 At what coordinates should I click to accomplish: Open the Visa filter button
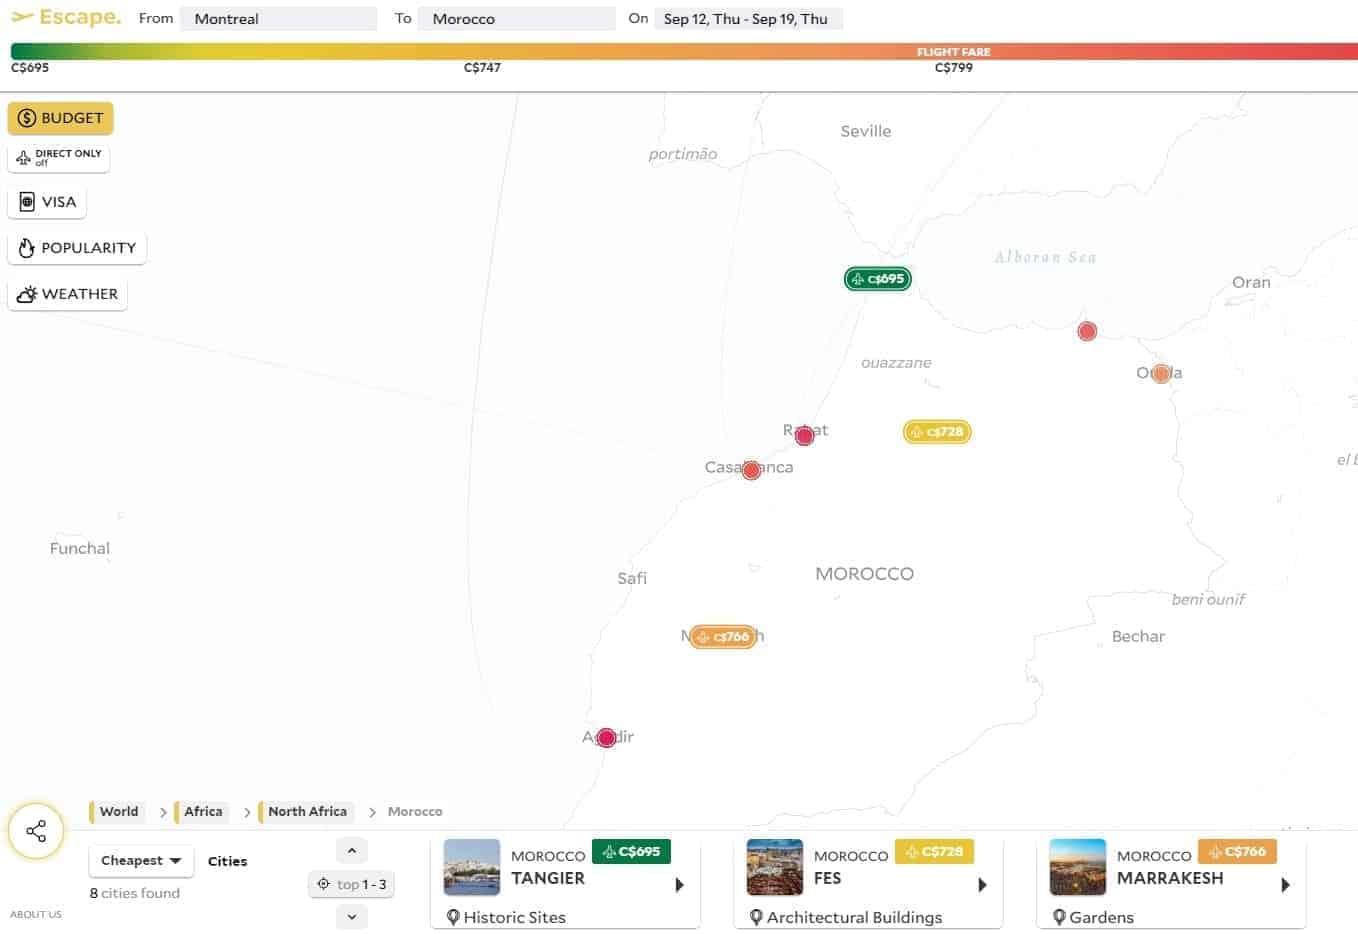point(47,202)
